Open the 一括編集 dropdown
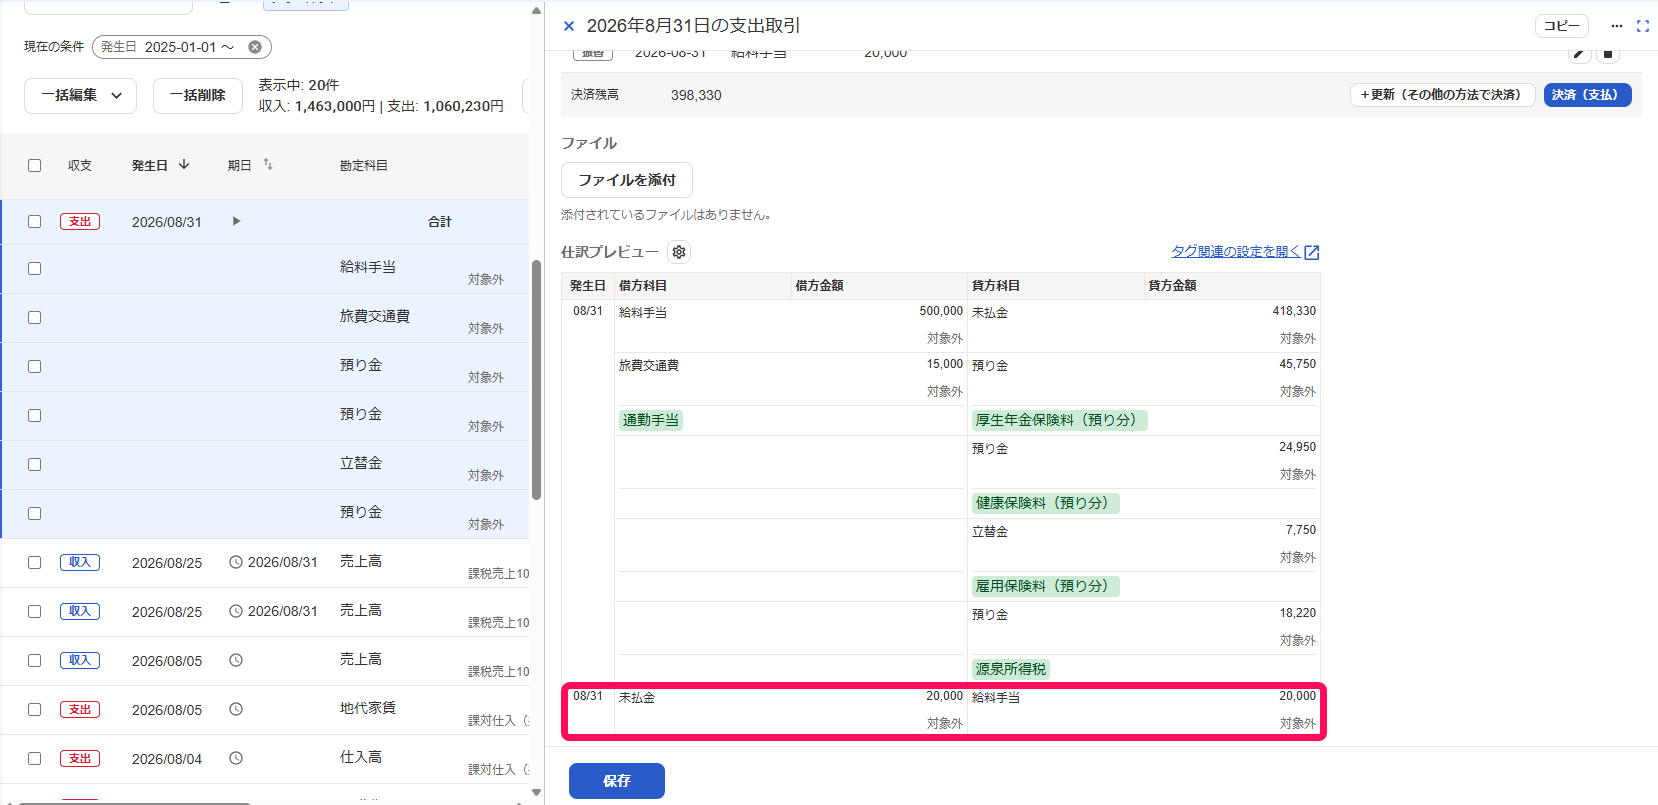Image resolution: width=1658 pixels, height=805 pixels. pyautogui.click(x=80, y=96)
